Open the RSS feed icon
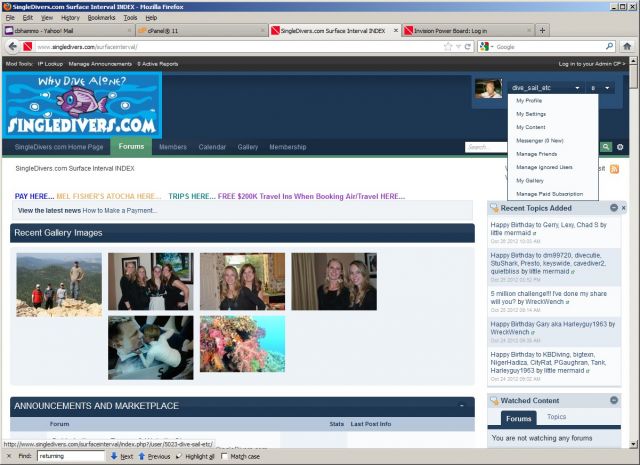The width and height of the screenshot is (640, 465). [x=614, y=169]
